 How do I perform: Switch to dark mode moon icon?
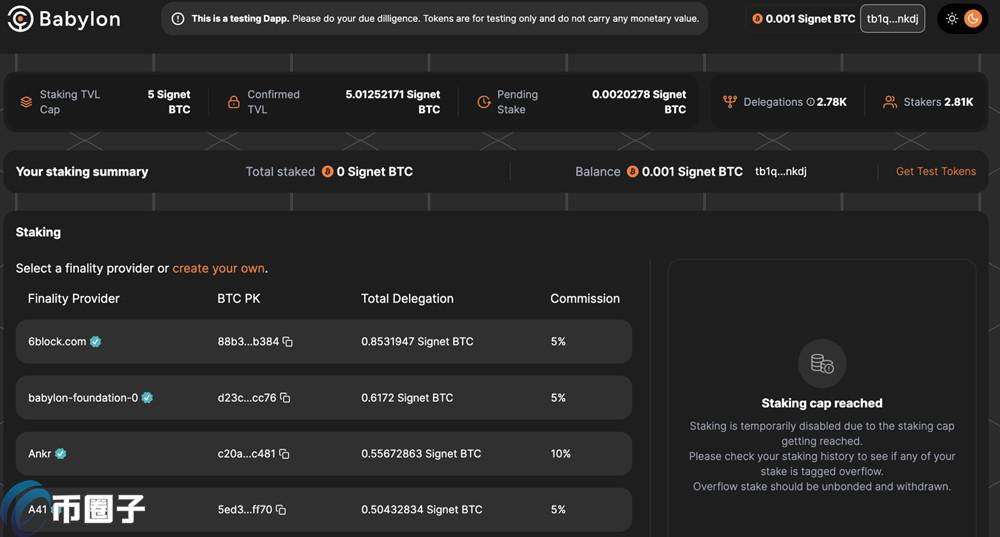(x=973, y=19)
